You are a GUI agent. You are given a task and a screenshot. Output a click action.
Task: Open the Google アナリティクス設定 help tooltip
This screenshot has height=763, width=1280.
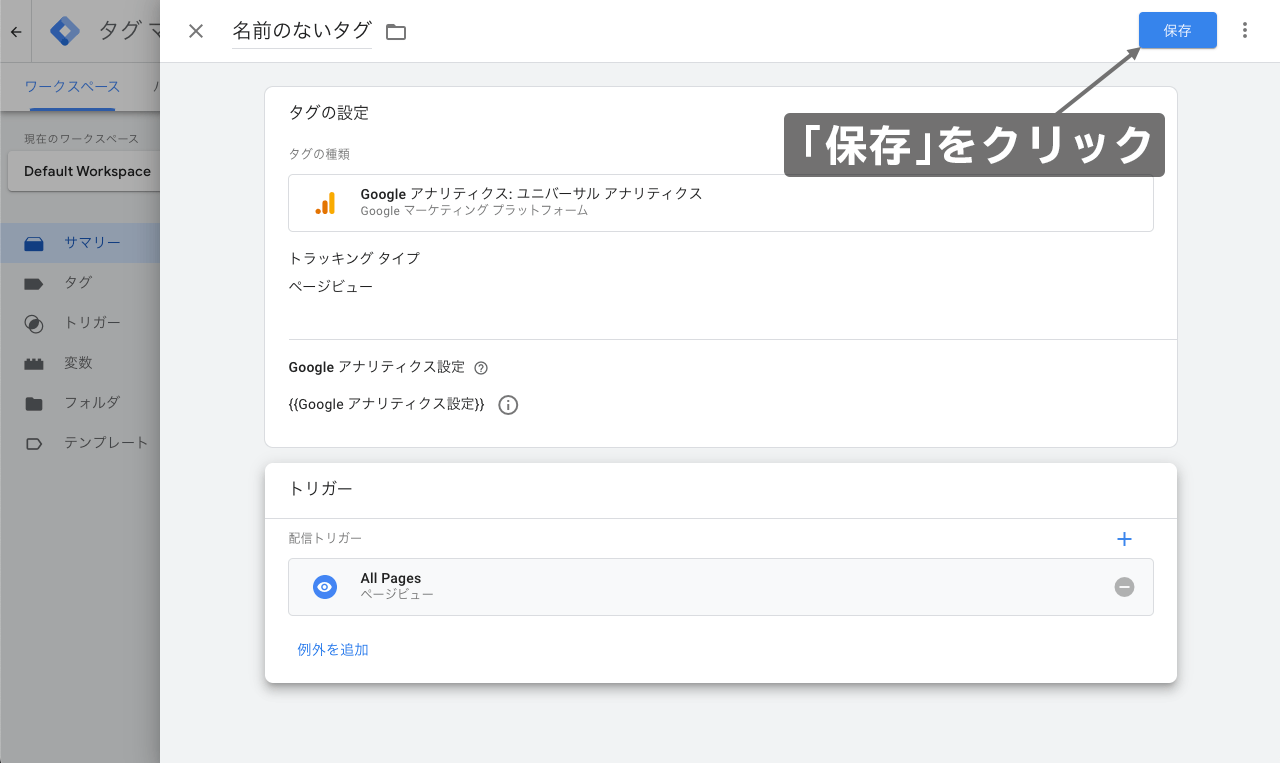point(481,367)
